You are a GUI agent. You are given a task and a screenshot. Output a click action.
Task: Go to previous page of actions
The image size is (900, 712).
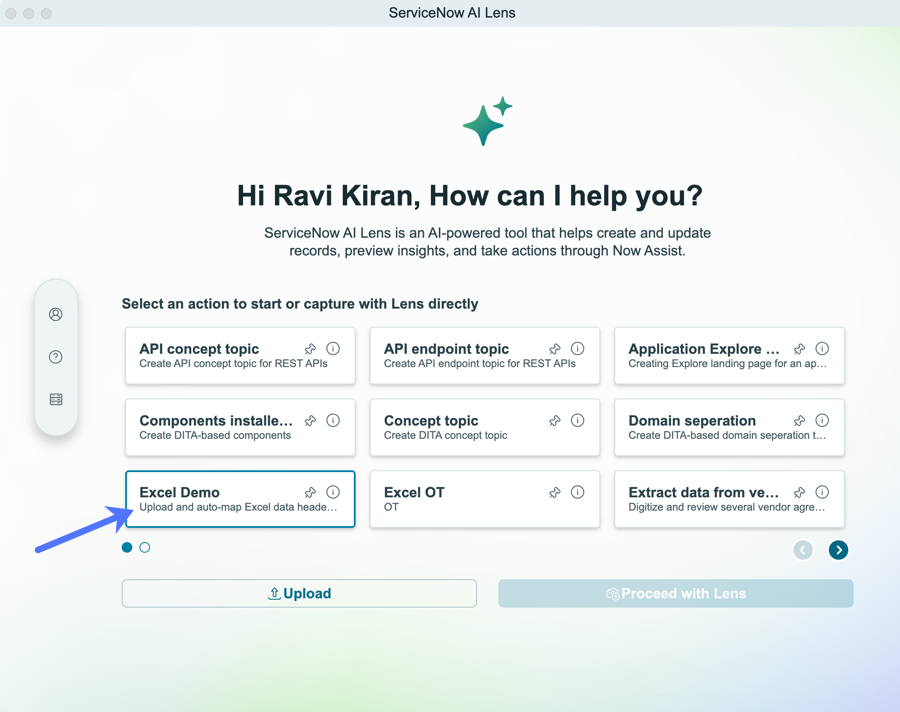(802, 550)
